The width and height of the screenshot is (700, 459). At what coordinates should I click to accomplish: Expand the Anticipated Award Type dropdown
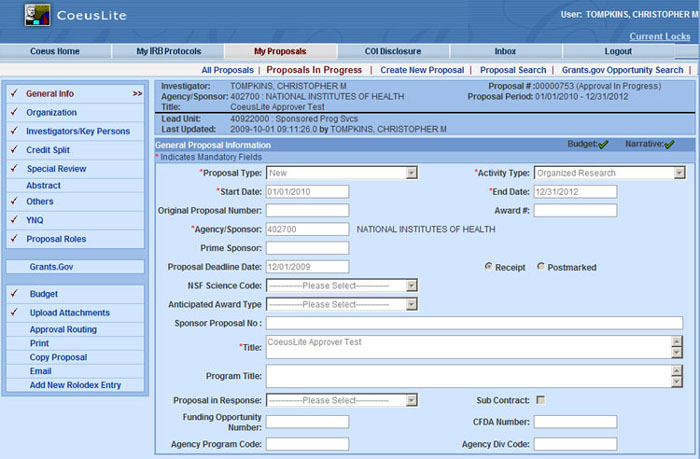[341, 304]
